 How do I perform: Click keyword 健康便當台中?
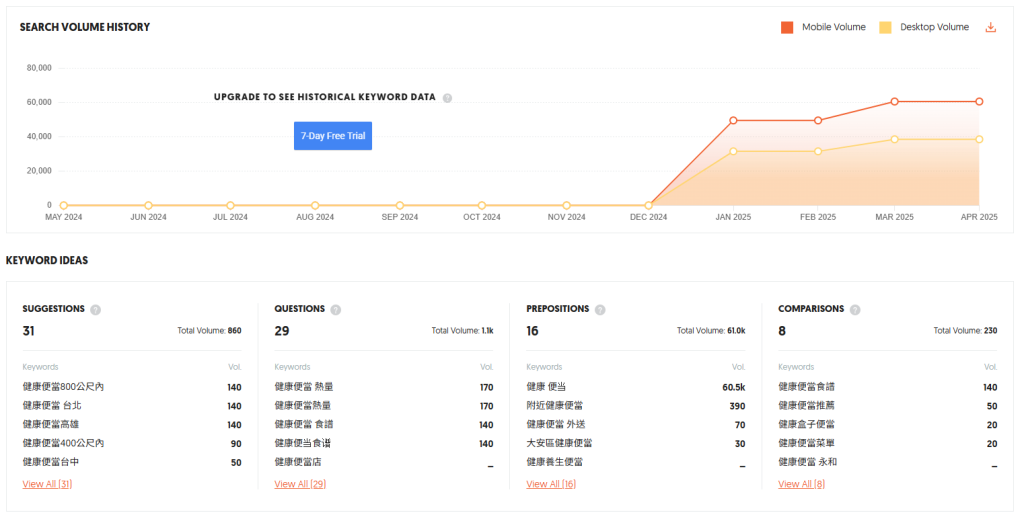51,462
